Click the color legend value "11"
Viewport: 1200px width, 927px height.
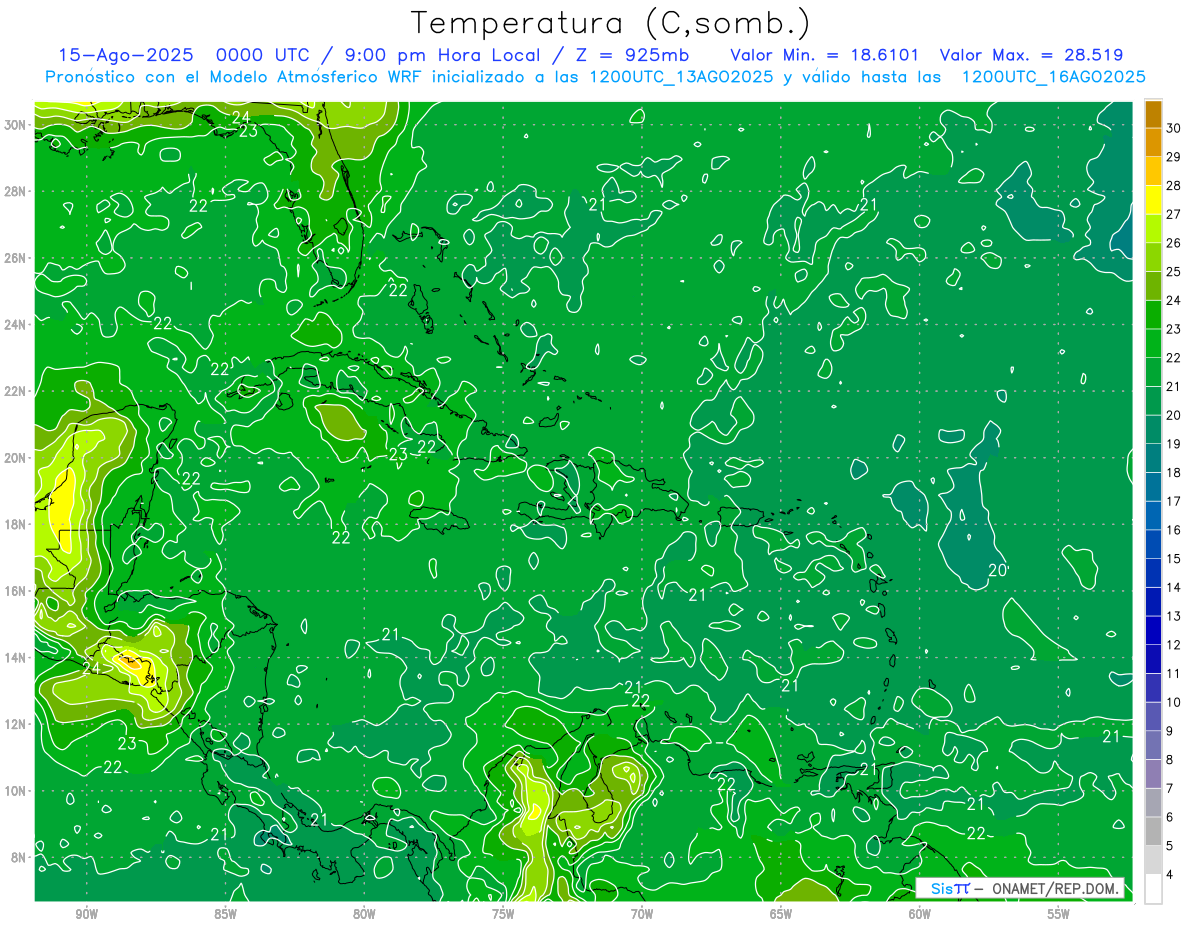1174,673
